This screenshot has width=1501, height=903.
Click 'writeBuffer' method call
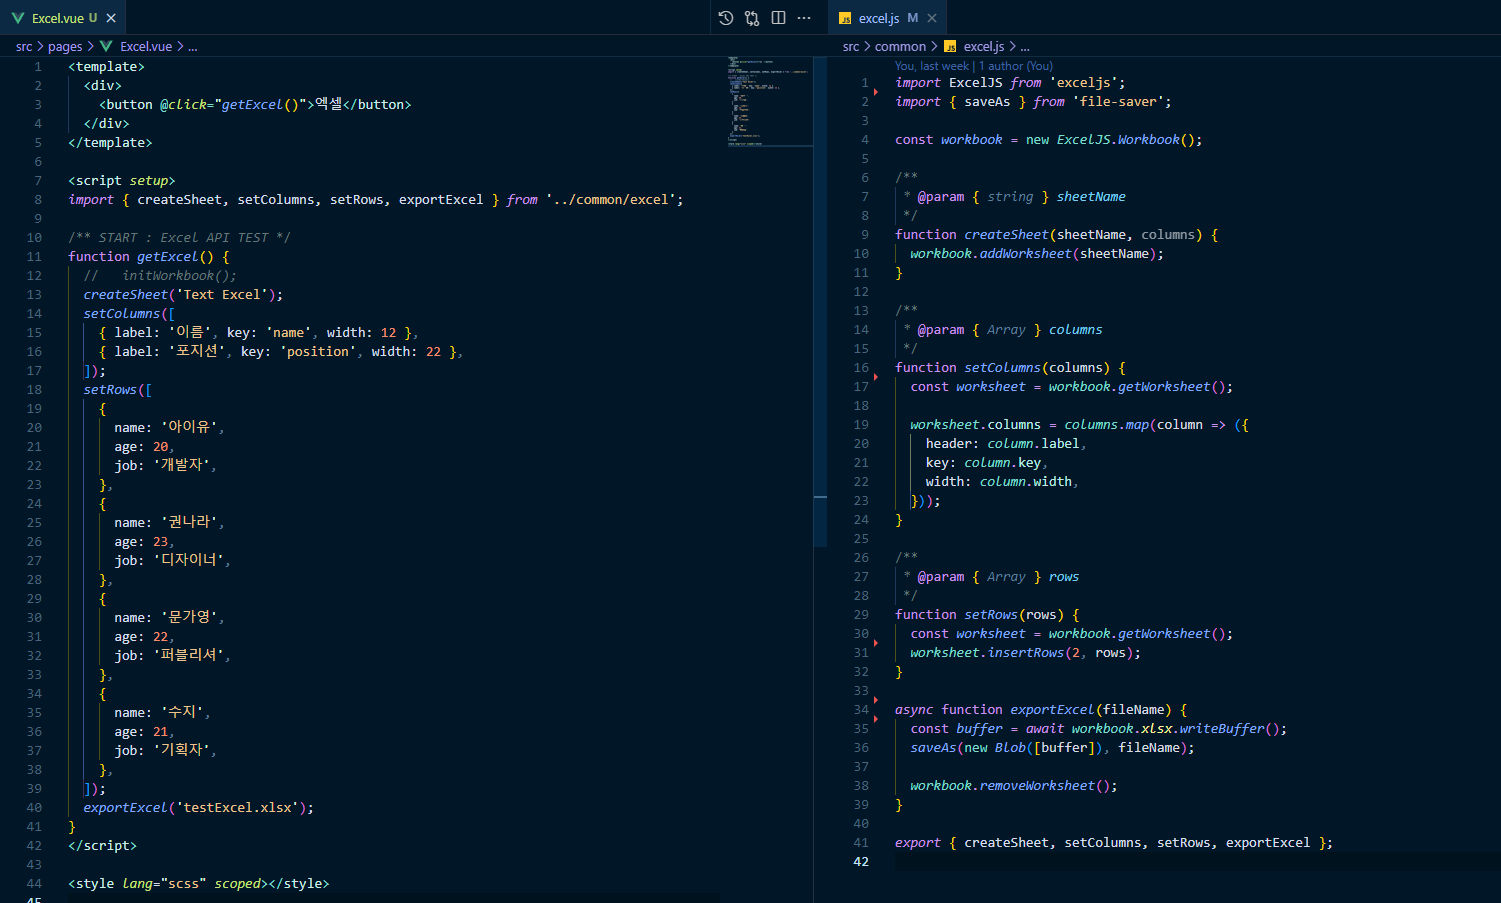click(x=1222, y=729)
